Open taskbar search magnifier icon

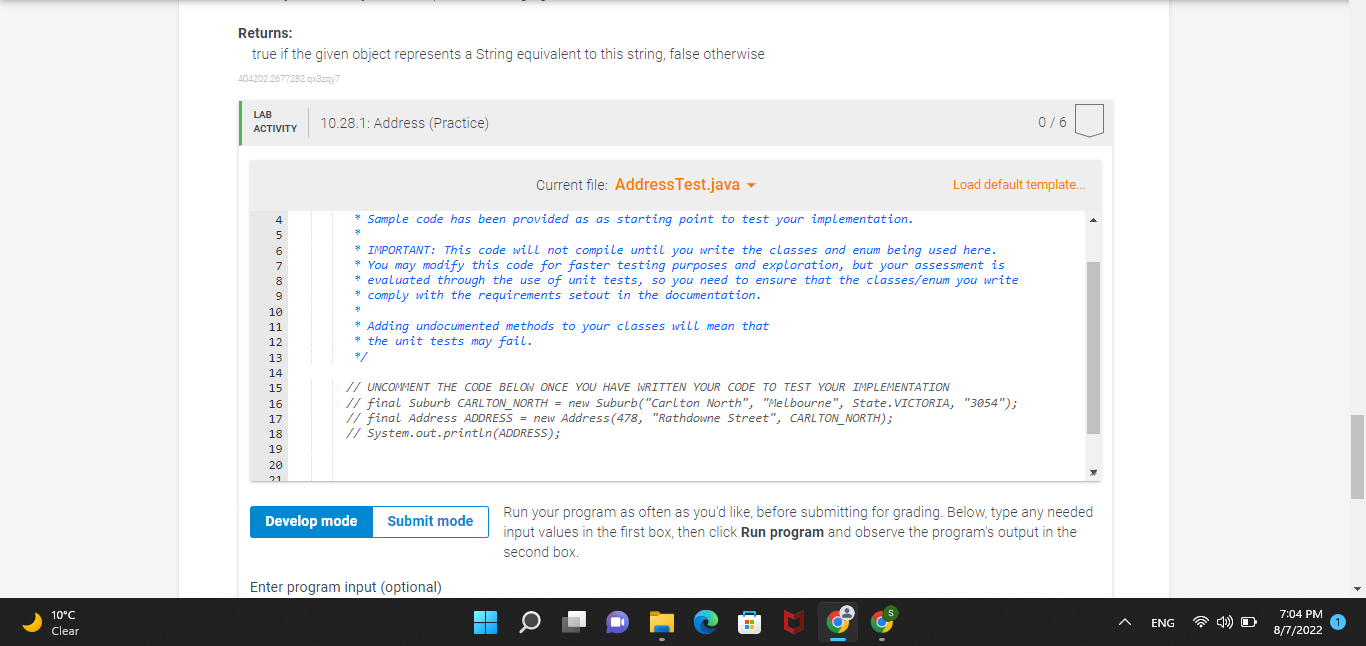[x=530, y=622]
